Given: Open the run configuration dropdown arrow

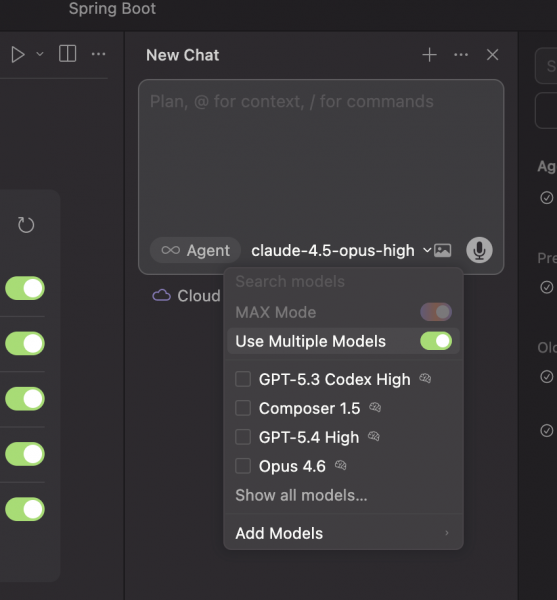Looking at the screenshot, I should click(x=40, y=54).
